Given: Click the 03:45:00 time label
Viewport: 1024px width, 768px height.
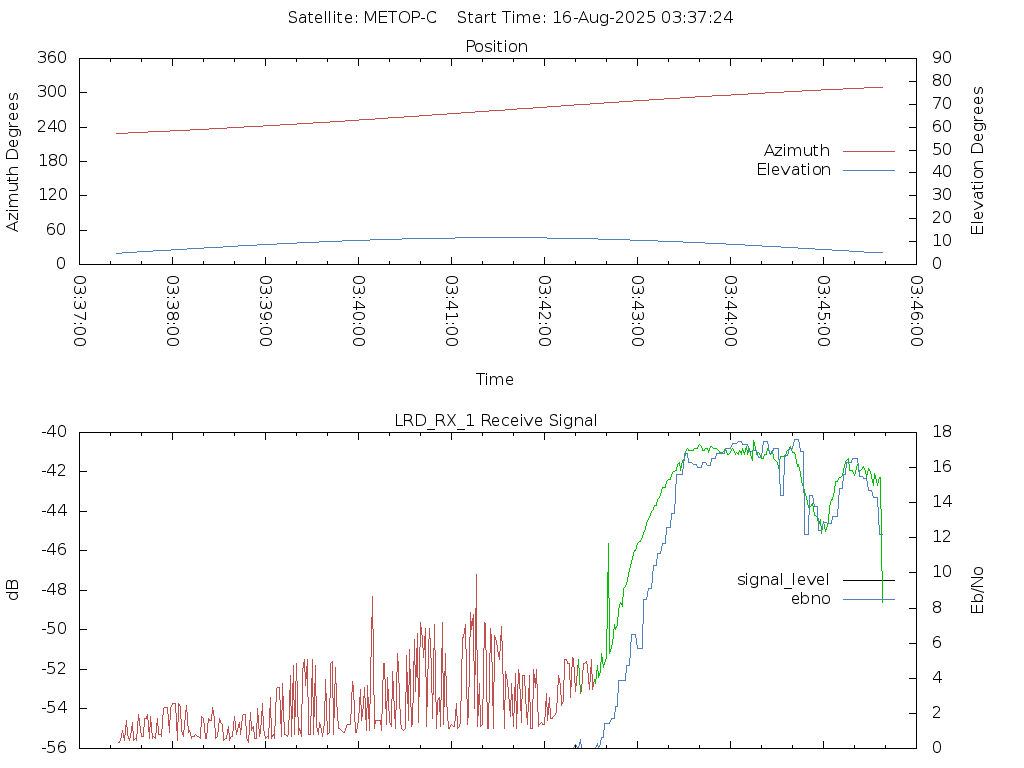Looking at the screenshot, I should click(x=824, y=311).
